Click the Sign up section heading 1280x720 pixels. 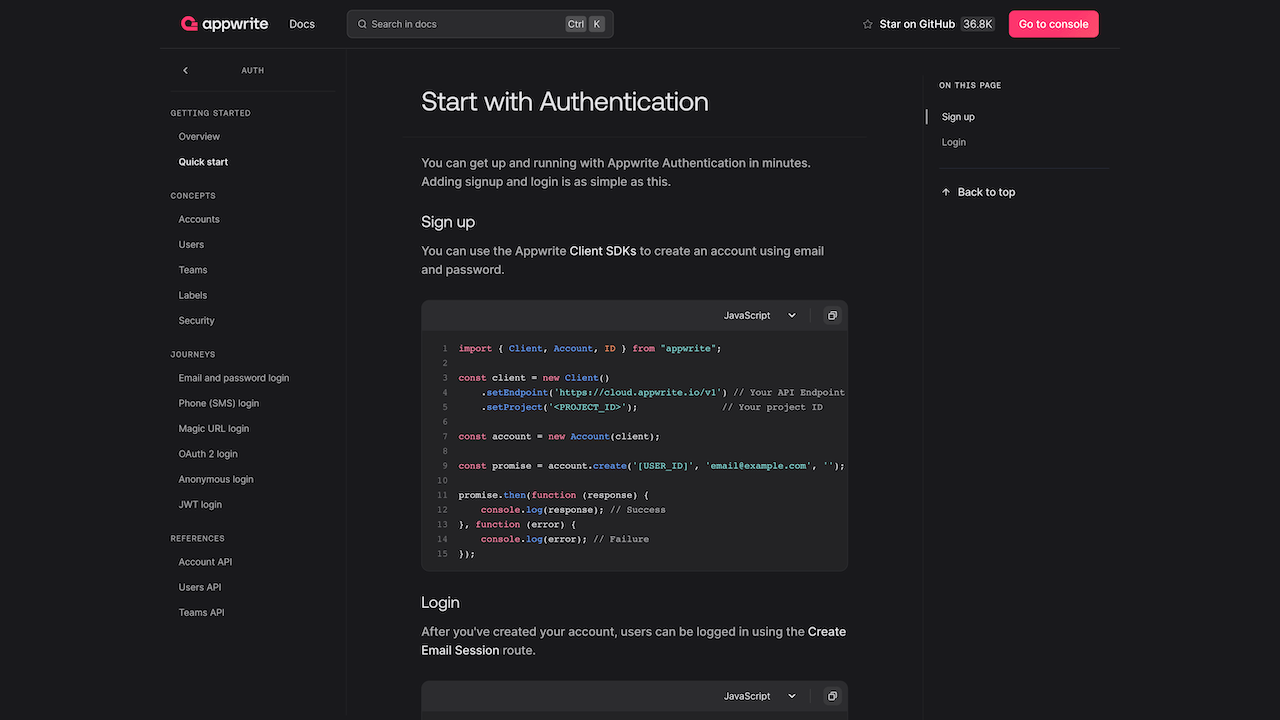pyautogui.click(x=448, y=222)
